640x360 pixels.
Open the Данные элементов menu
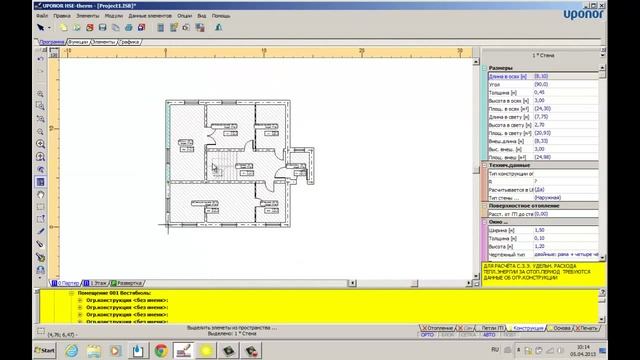click(x=150, y=16)
